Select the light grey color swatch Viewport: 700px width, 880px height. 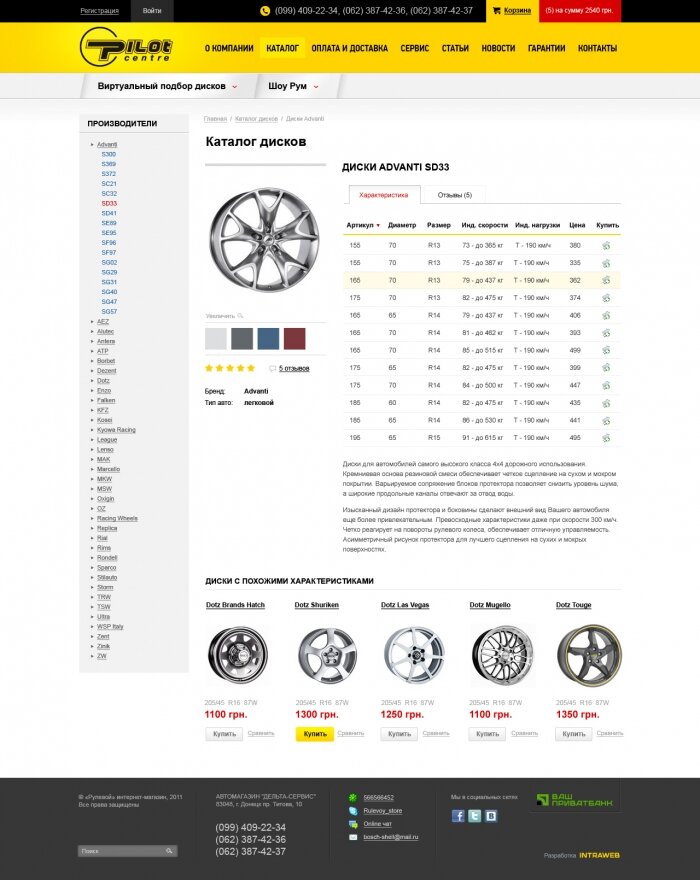tap(216, 339)
